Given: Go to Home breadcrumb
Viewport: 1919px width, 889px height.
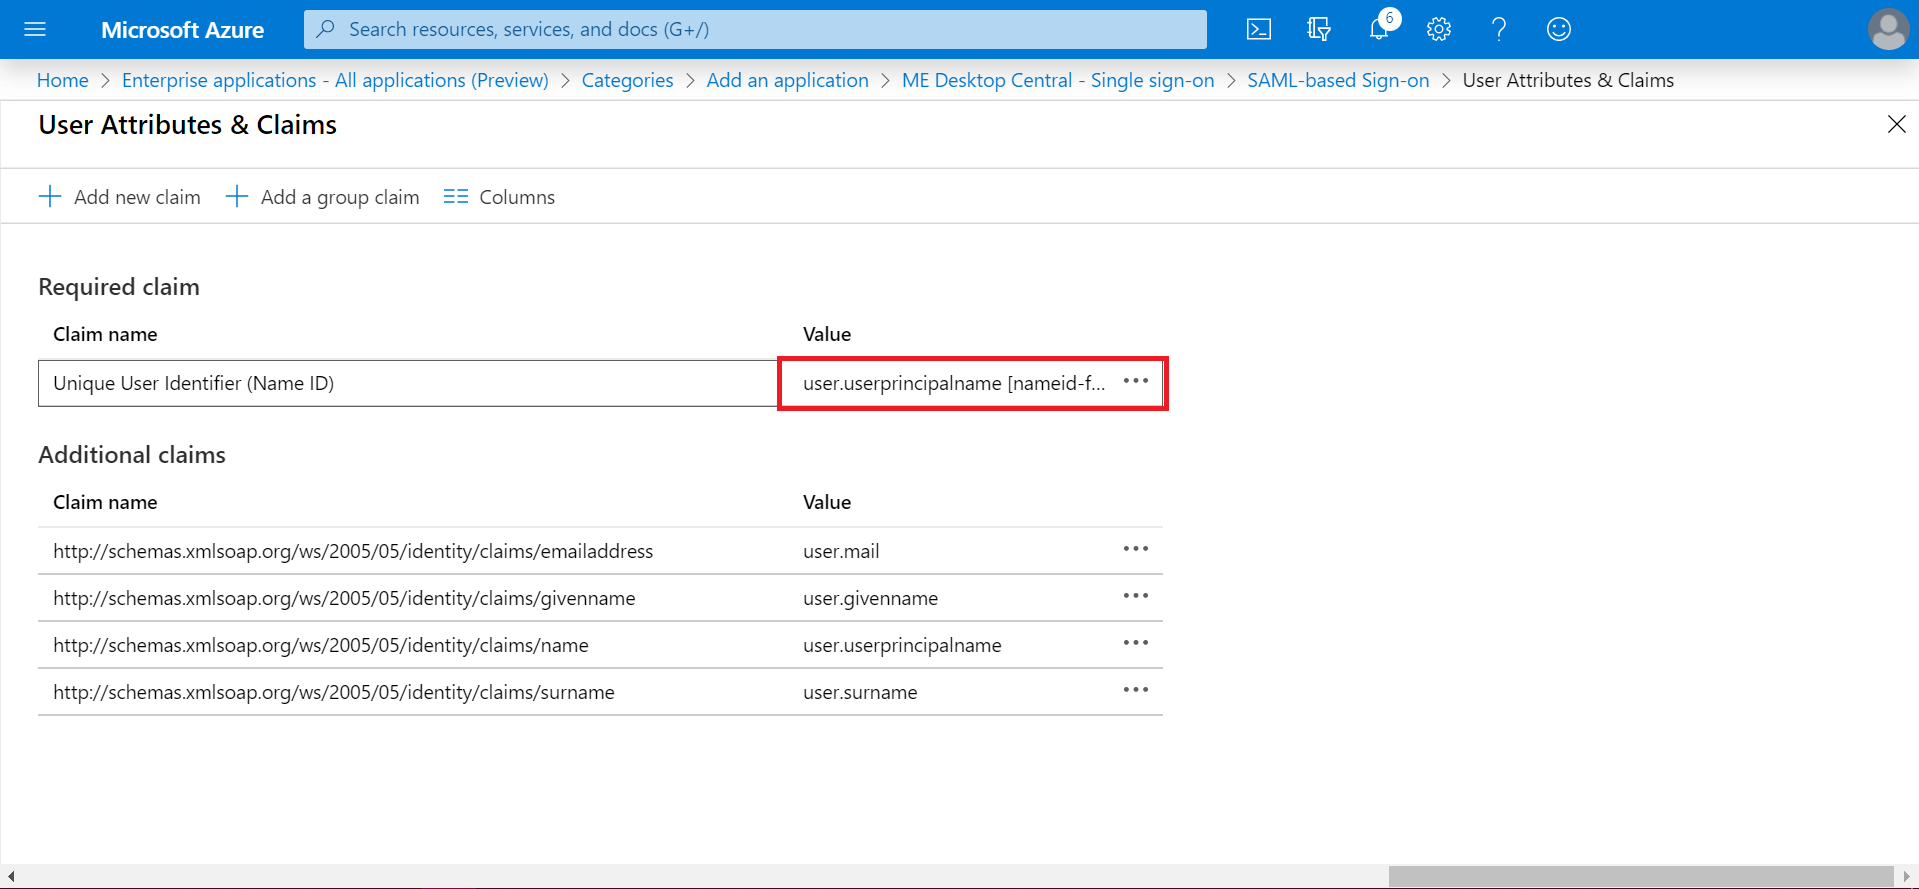Looking at the screenshot, I should [62, 80].
